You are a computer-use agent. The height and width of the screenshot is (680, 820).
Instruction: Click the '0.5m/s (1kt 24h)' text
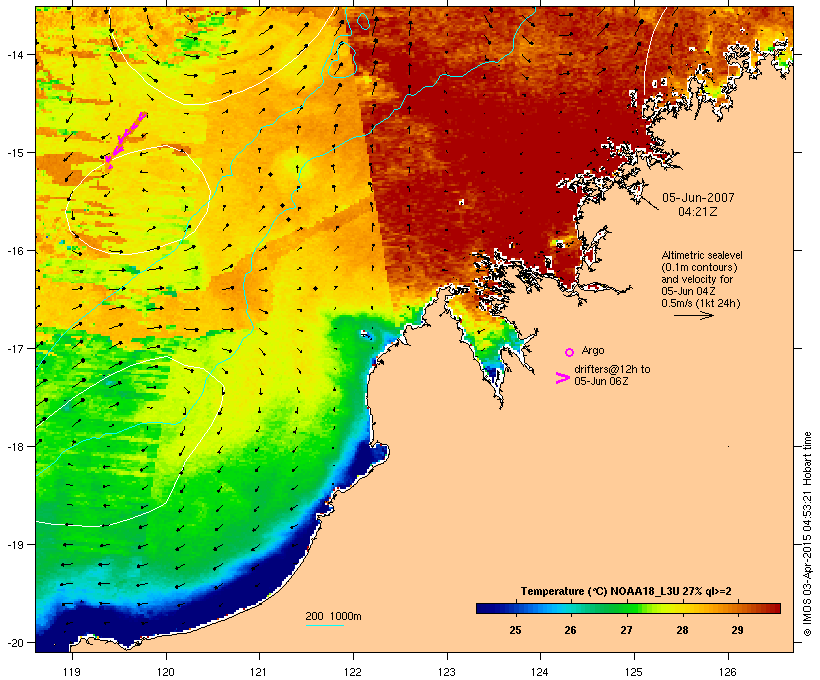[x=701, y=303]
